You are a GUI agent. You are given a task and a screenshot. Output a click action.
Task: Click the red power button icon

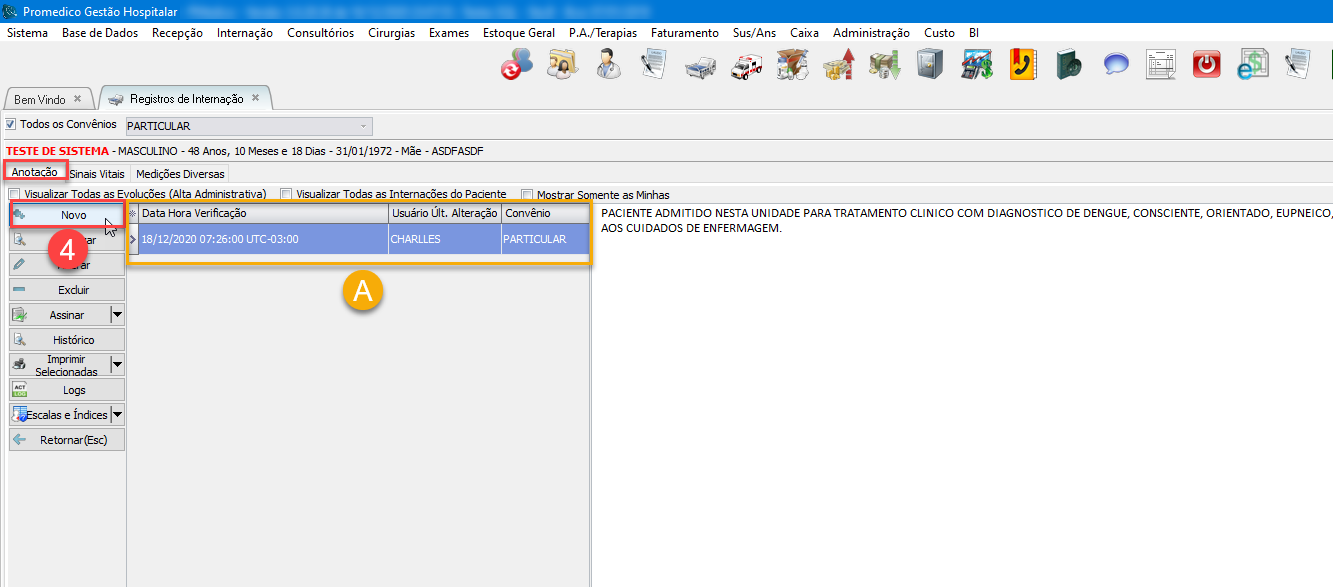[1207, 65]
